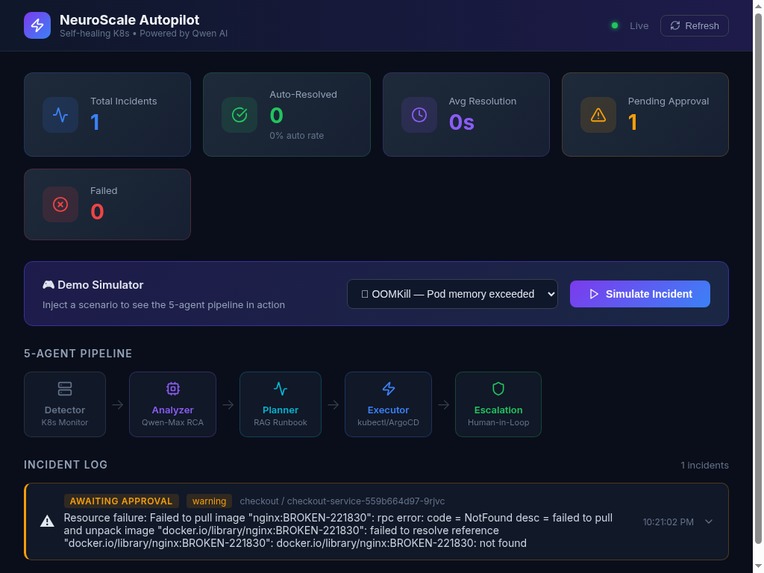Click the incident log alert triangle icon

click(x=47, y=521)
